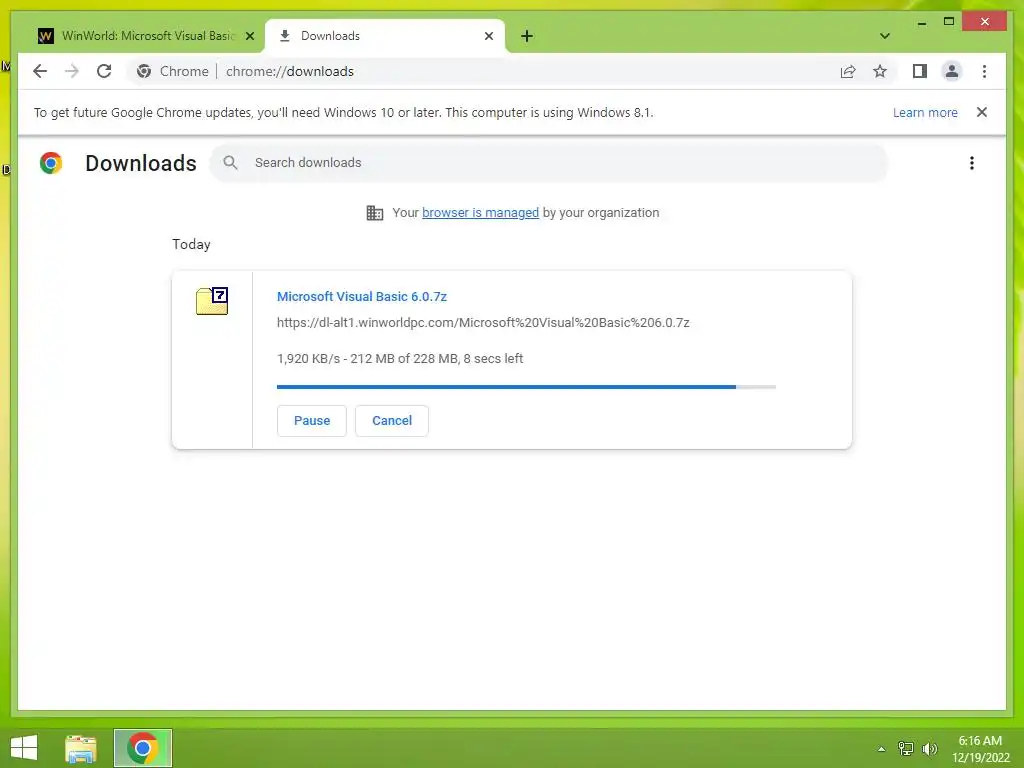Close the Downloads tab
Screen dimensions: 1024x768
[488, 36]
